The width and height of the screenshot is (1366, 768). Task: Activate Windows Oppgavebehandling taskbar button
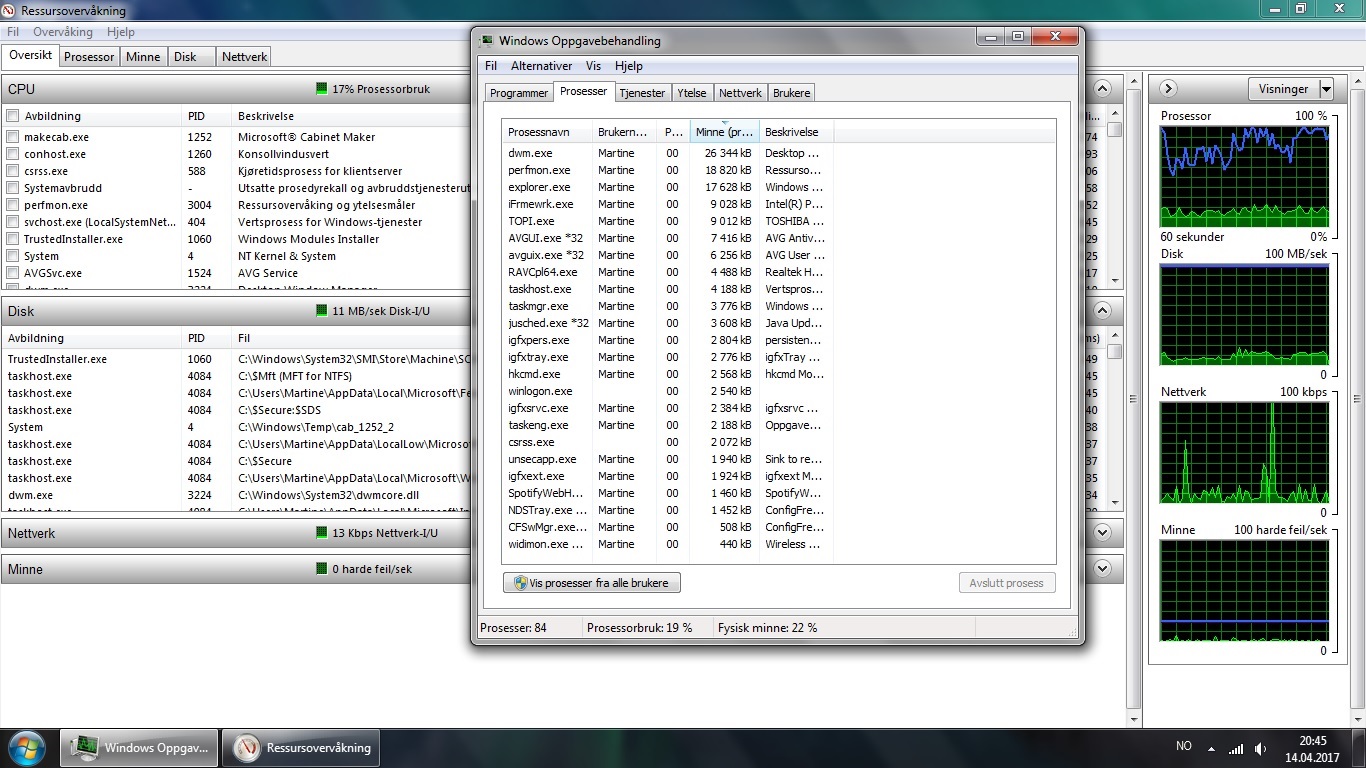140,747
